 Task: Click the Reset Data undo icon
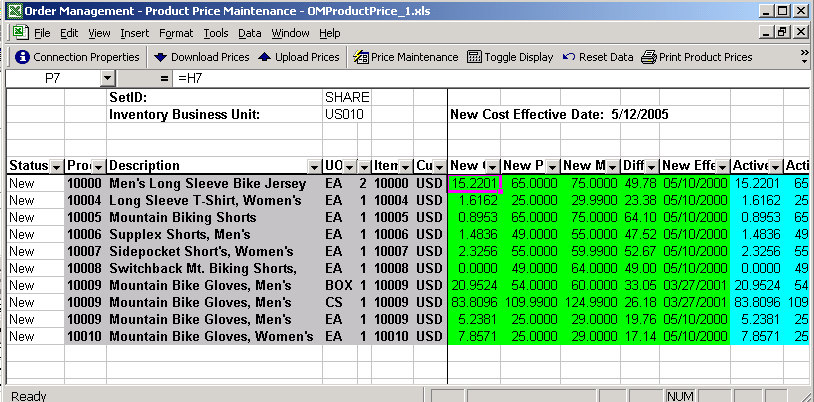coord(568,57)
